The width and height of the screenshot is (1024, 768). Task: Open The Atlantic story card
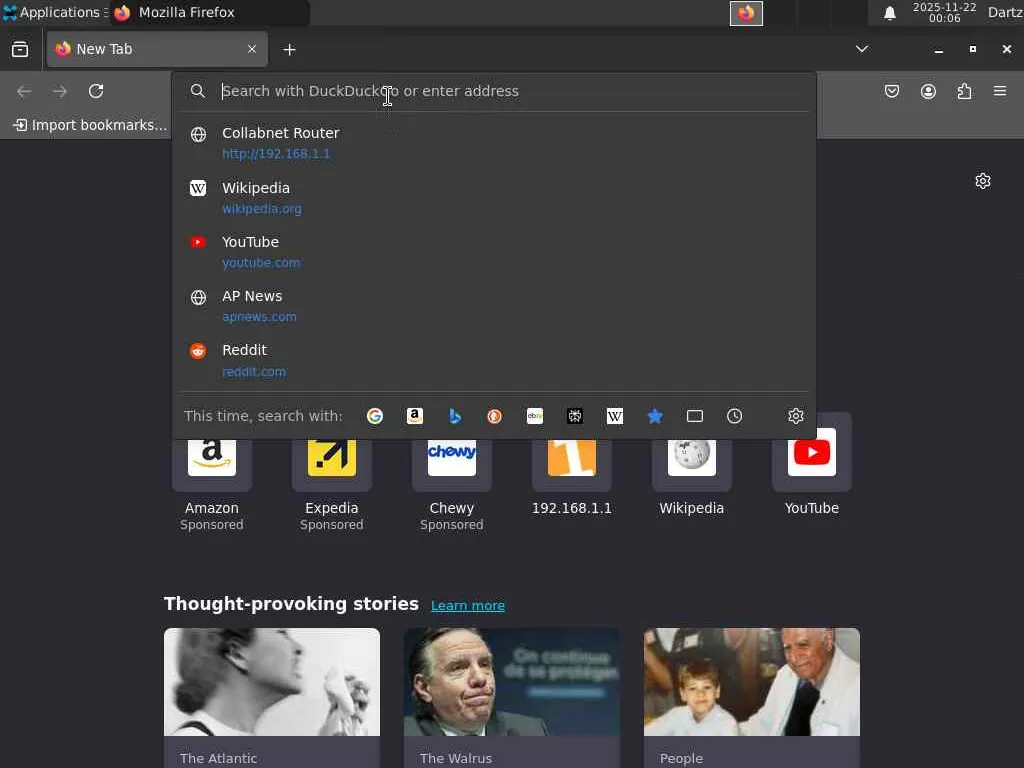(x=272, y=697)
